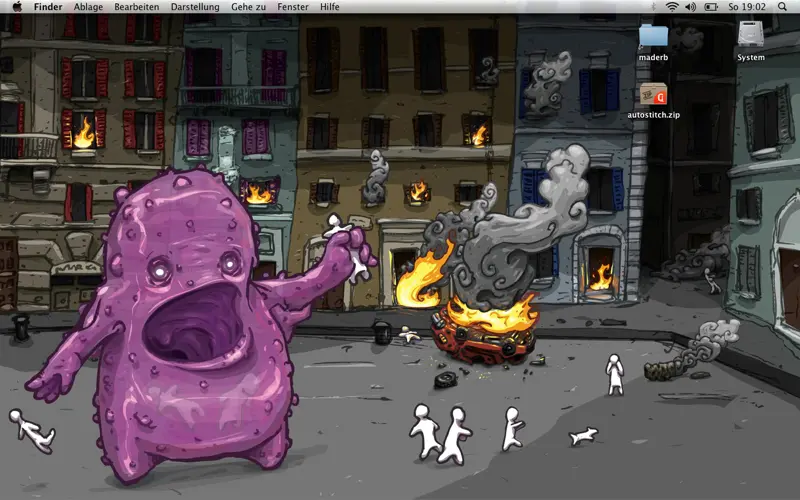
Task: Expand the Darstellung menu
Action: click(x=195, y=7)
